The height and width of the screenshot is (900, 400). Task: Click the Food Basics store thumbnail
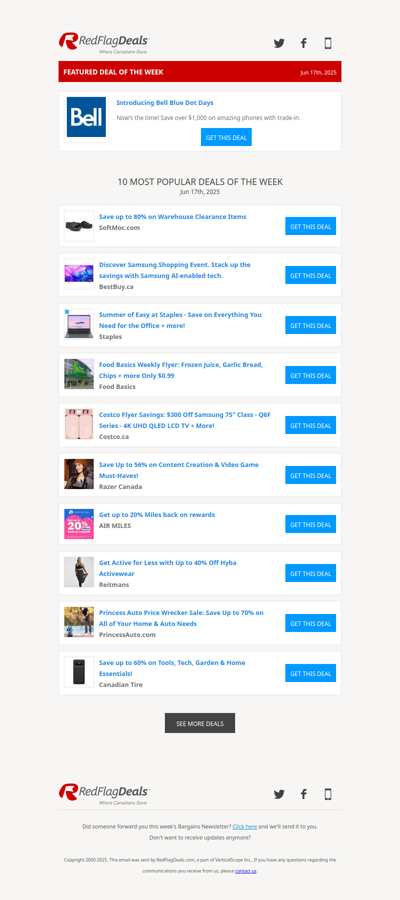79,374
